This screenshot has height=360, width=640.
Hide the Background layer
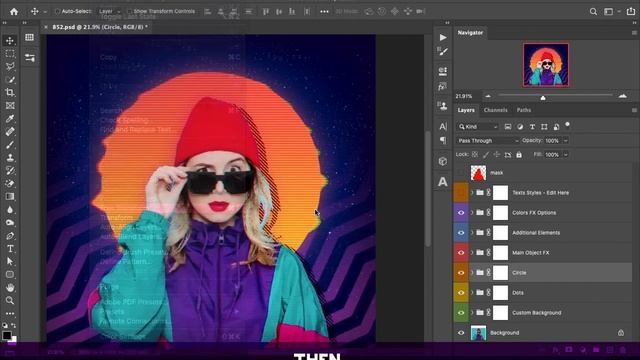tap(461, 333)
